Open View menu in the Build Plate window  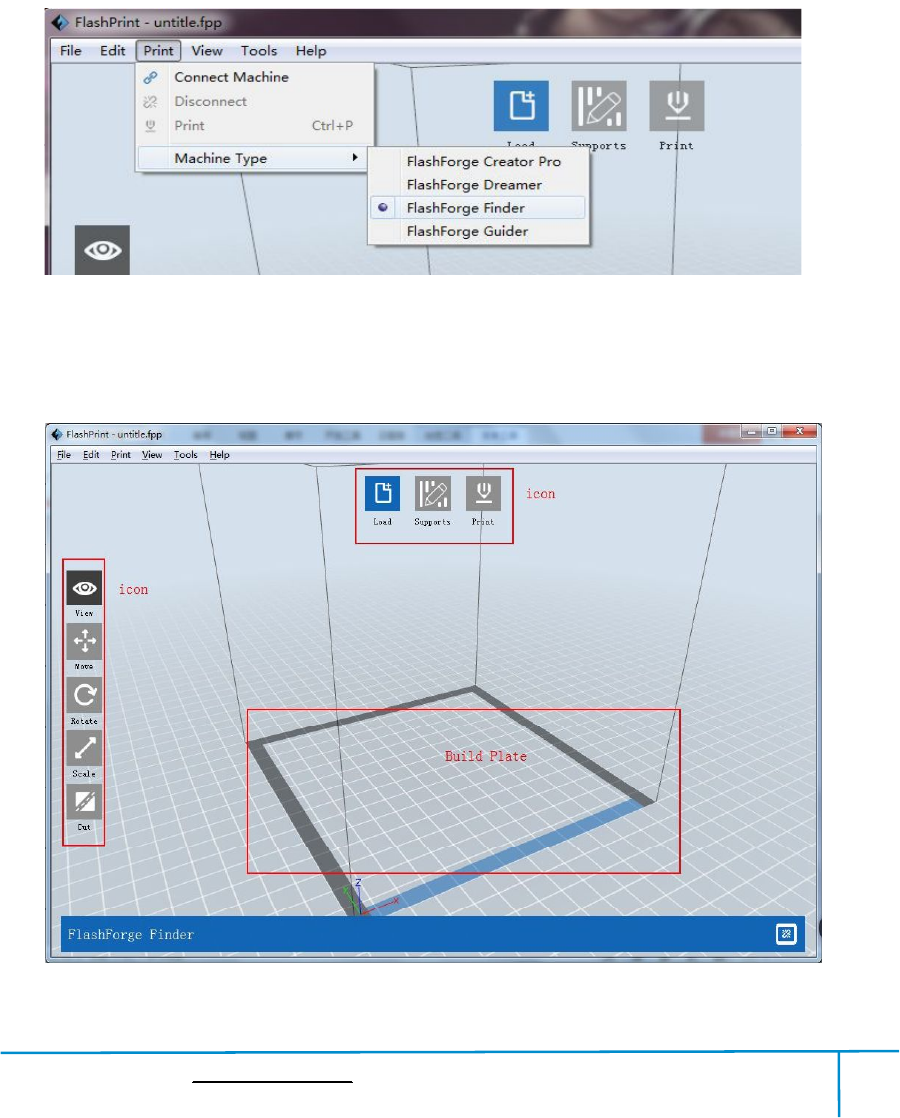pos(151,455)
